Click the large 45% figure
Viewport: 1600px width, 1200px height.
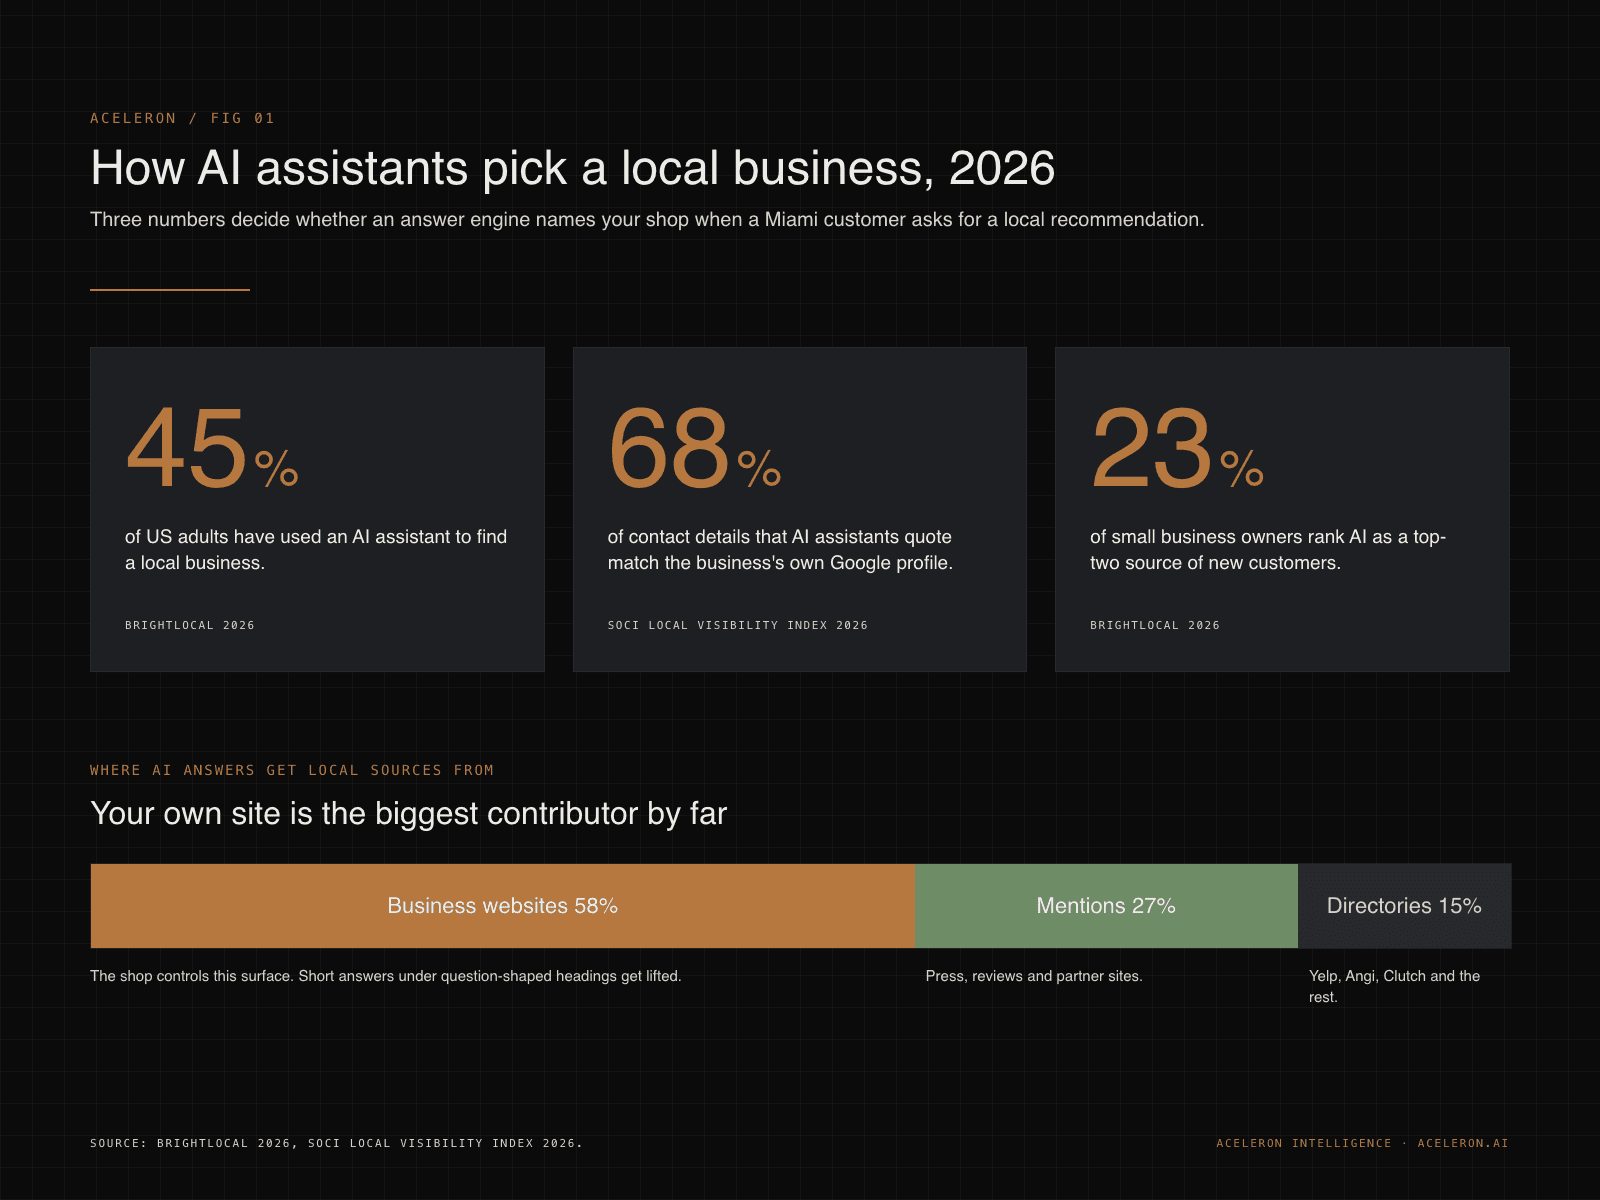(212, 448)
